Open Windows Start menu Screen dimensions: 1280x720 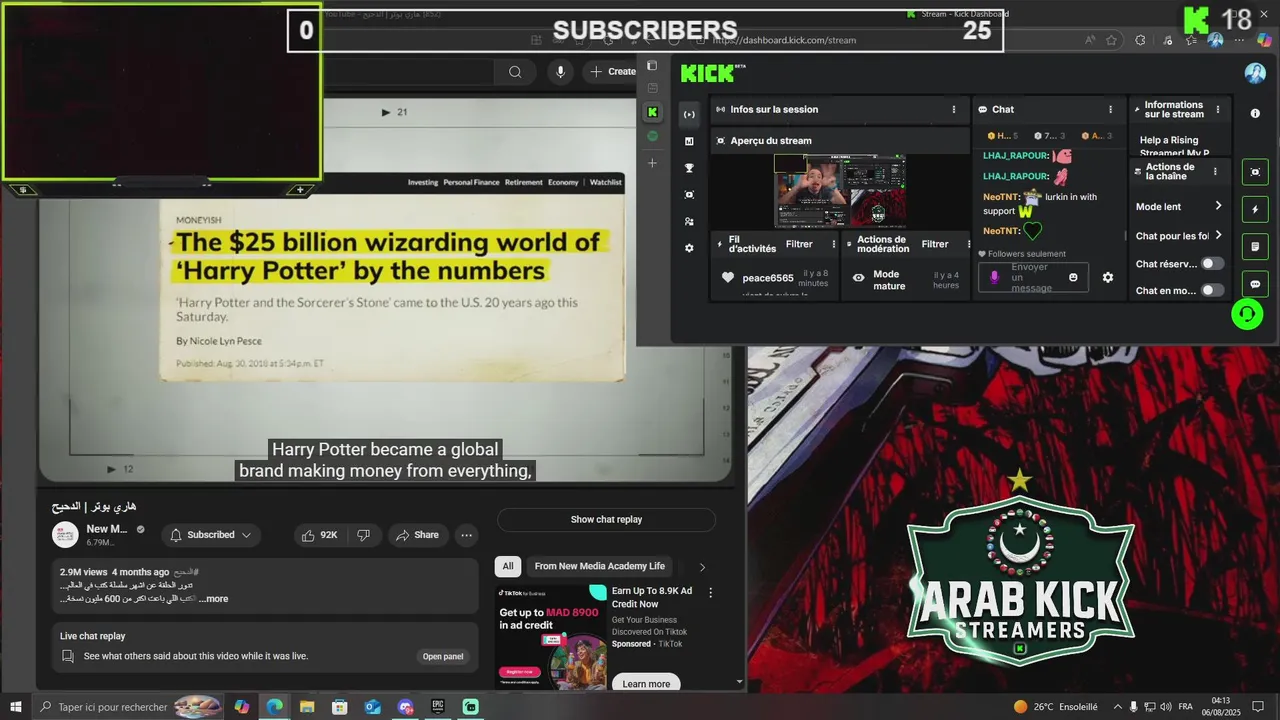(15, 707)
